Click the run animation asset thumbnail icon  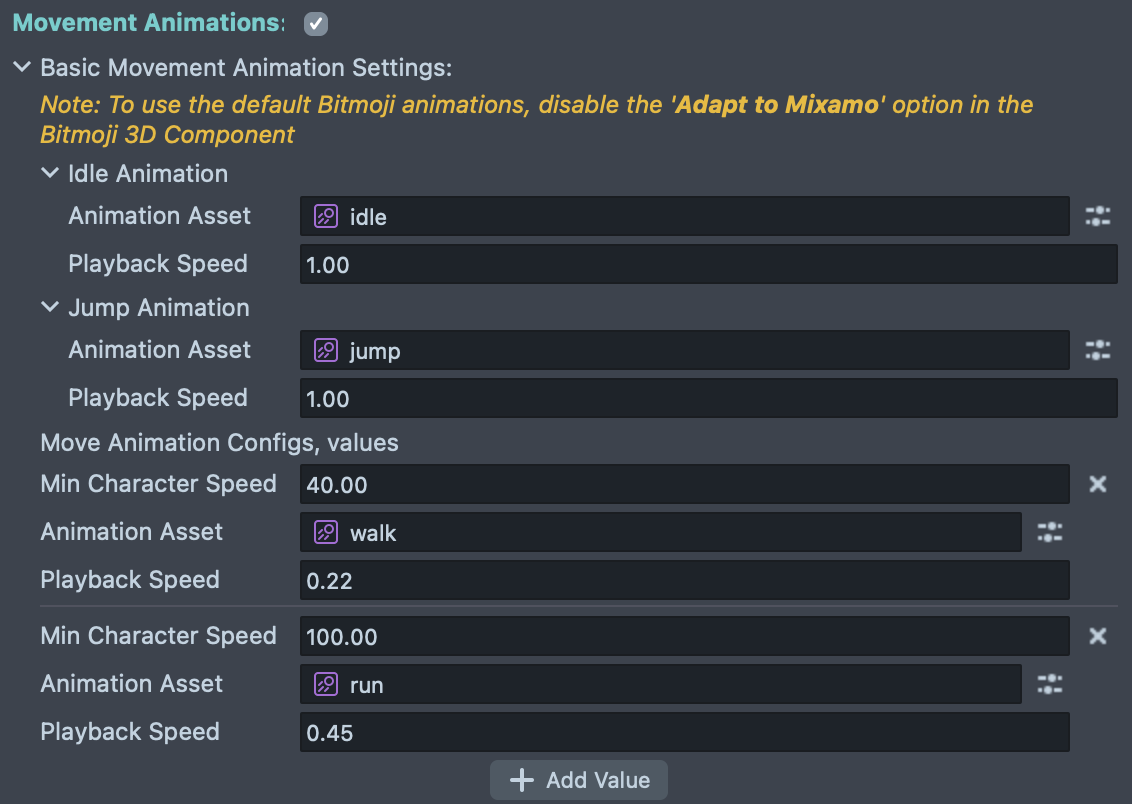point(324,684)
